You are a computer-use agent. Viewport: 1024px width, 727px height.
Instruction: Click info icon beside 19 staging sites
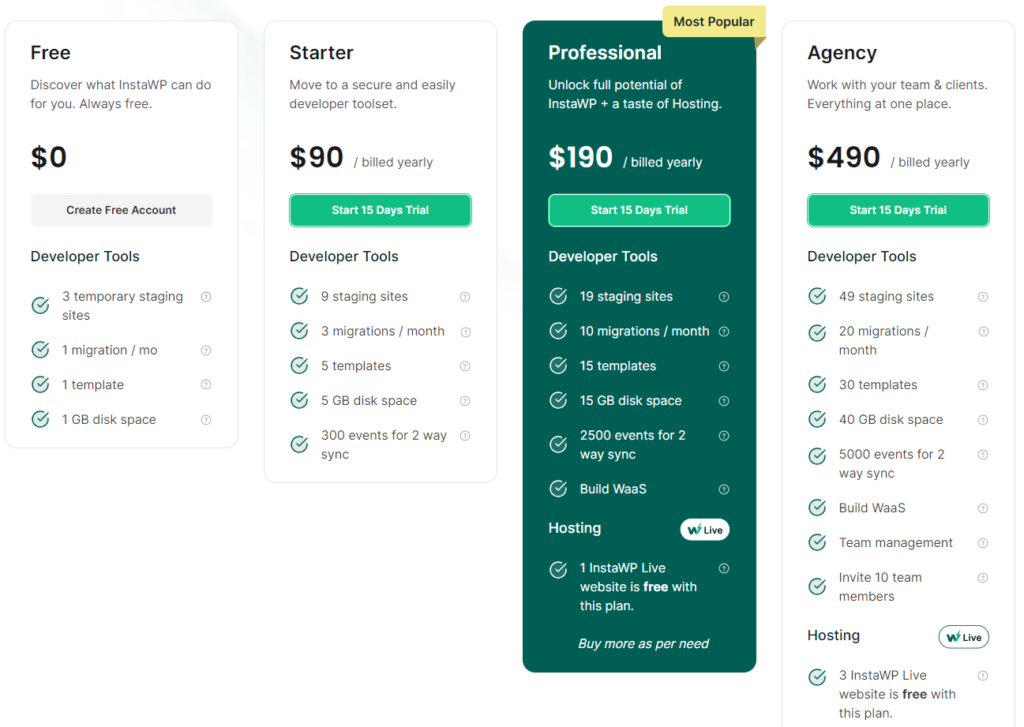[724, 297]
